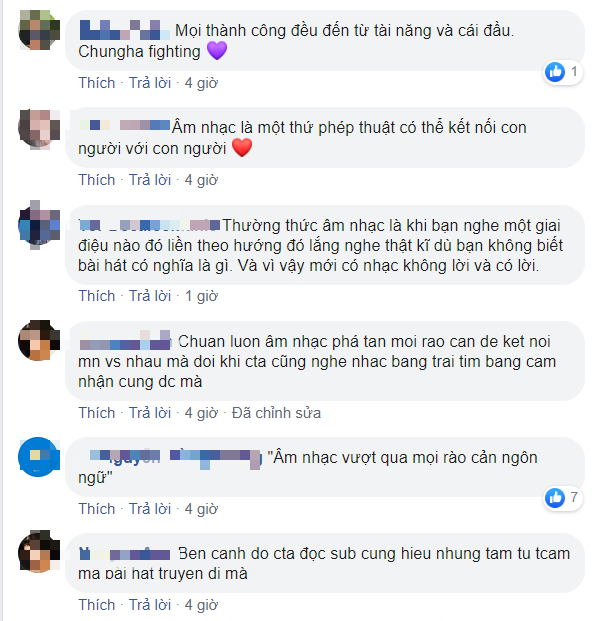This screenshot has width=606, height=621.
Task: Open the first commenter's pixelated avatar
Action: click(39, 30)
